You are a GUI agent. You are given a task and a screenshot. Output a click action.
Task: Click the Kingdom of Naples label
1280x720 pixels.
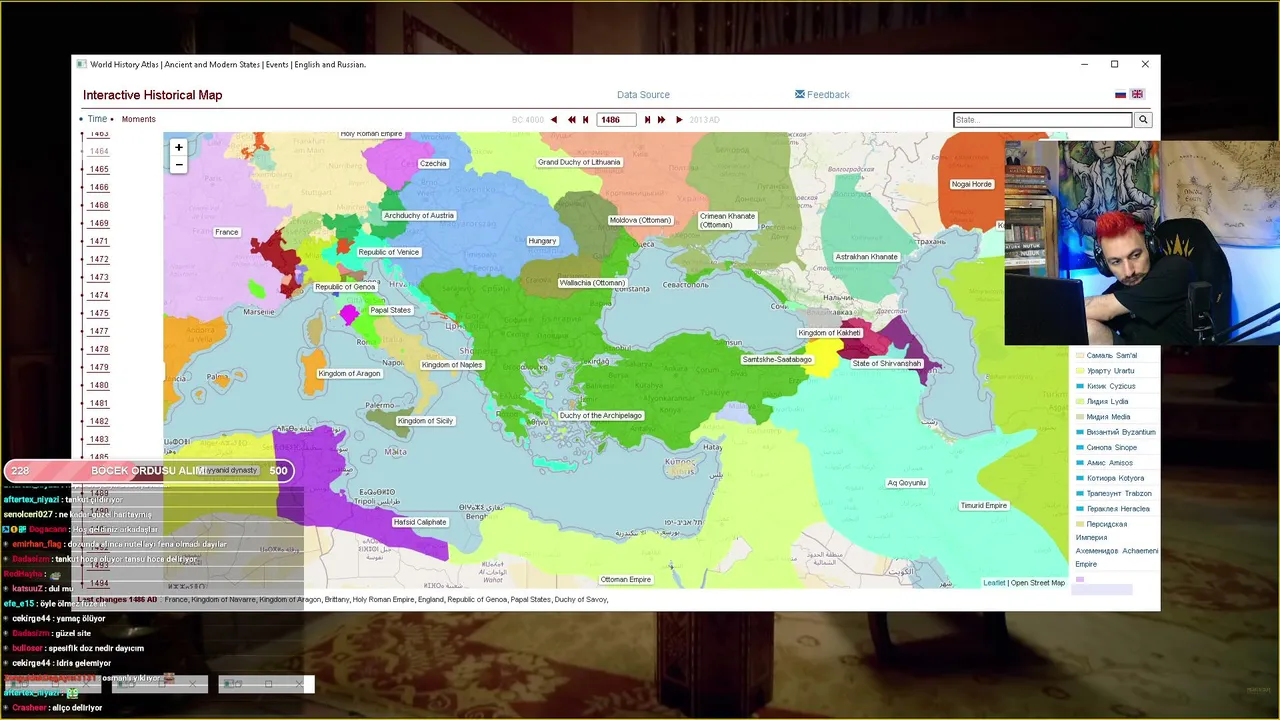(x=452, y=365)
